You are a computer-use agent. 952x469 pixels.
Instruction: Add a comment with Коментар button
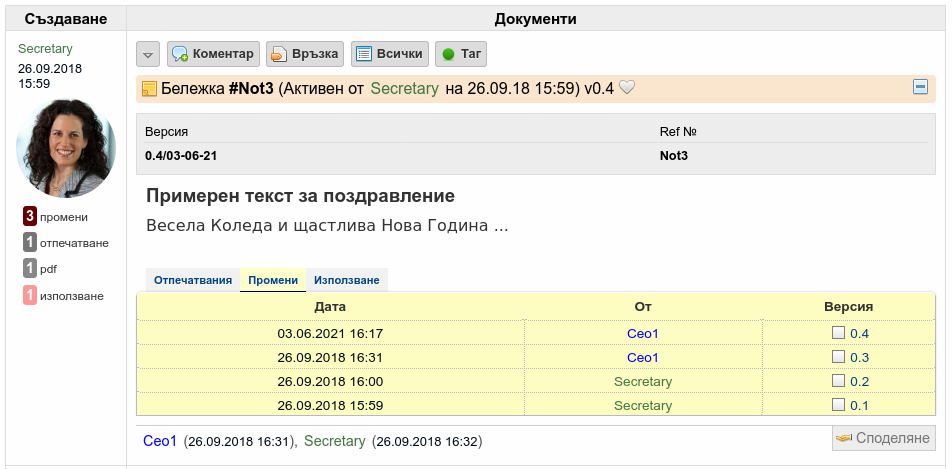(x=213, y=54)
